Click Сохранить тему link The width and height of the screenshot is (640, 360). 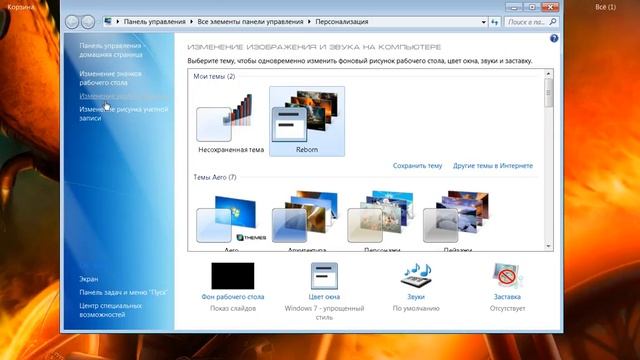tap(417, 166)
